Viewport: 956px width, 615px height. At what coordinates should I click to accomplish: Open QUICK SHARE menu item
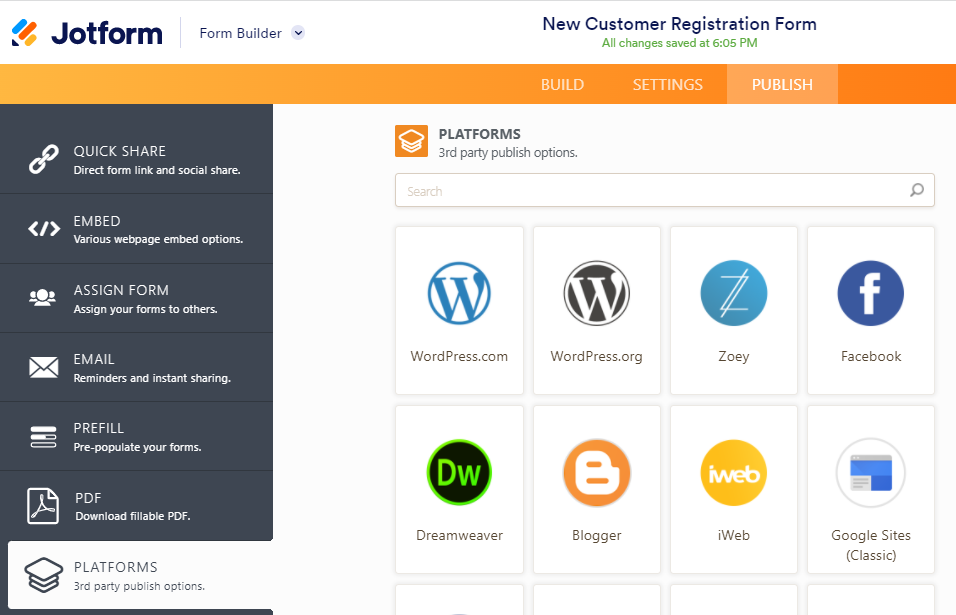[137, 160]
